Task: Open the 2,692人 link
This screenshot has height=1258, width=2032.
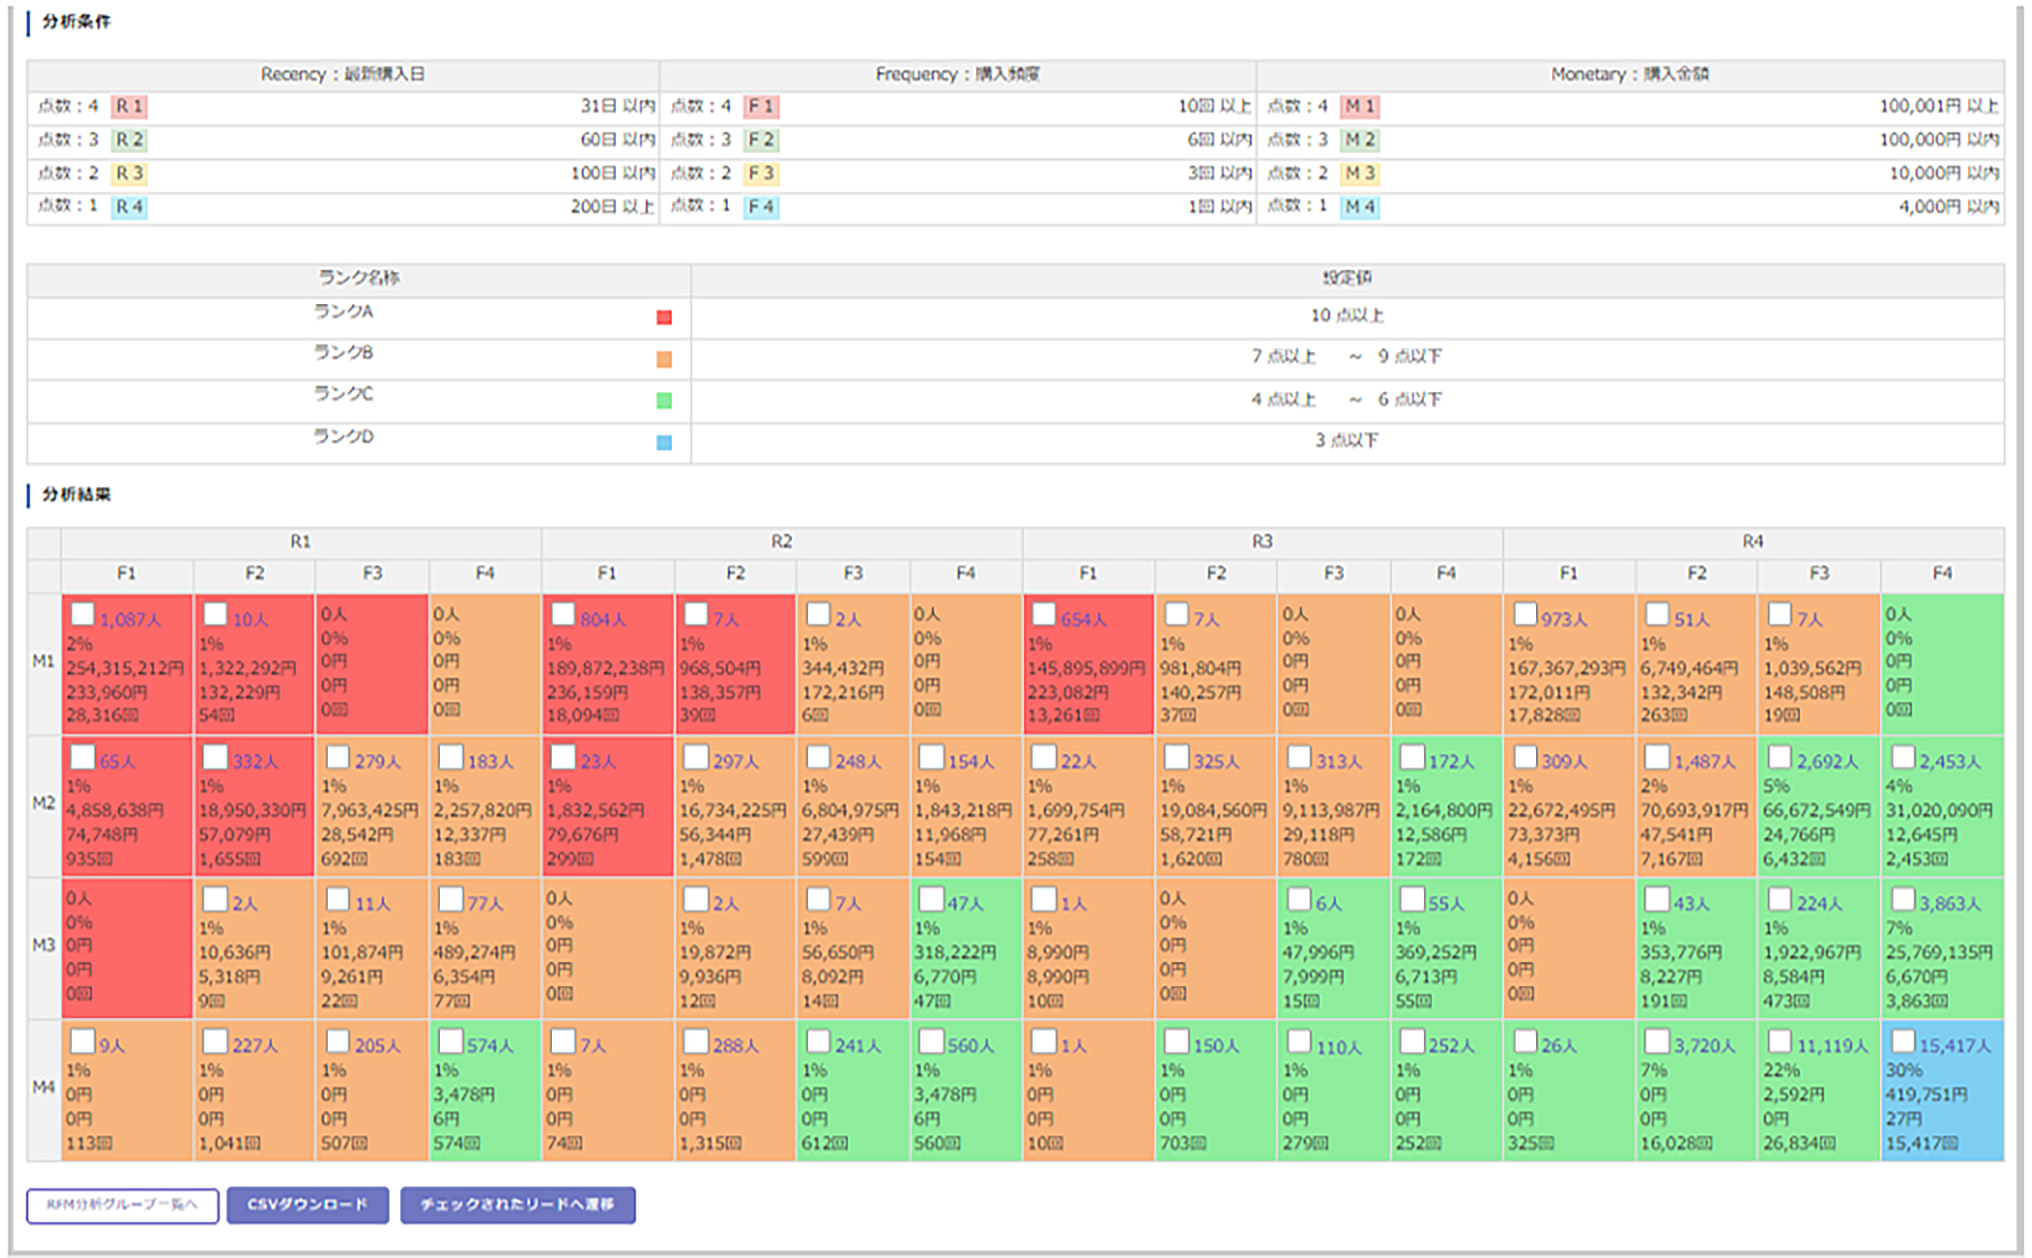Action: point(1827,762)
